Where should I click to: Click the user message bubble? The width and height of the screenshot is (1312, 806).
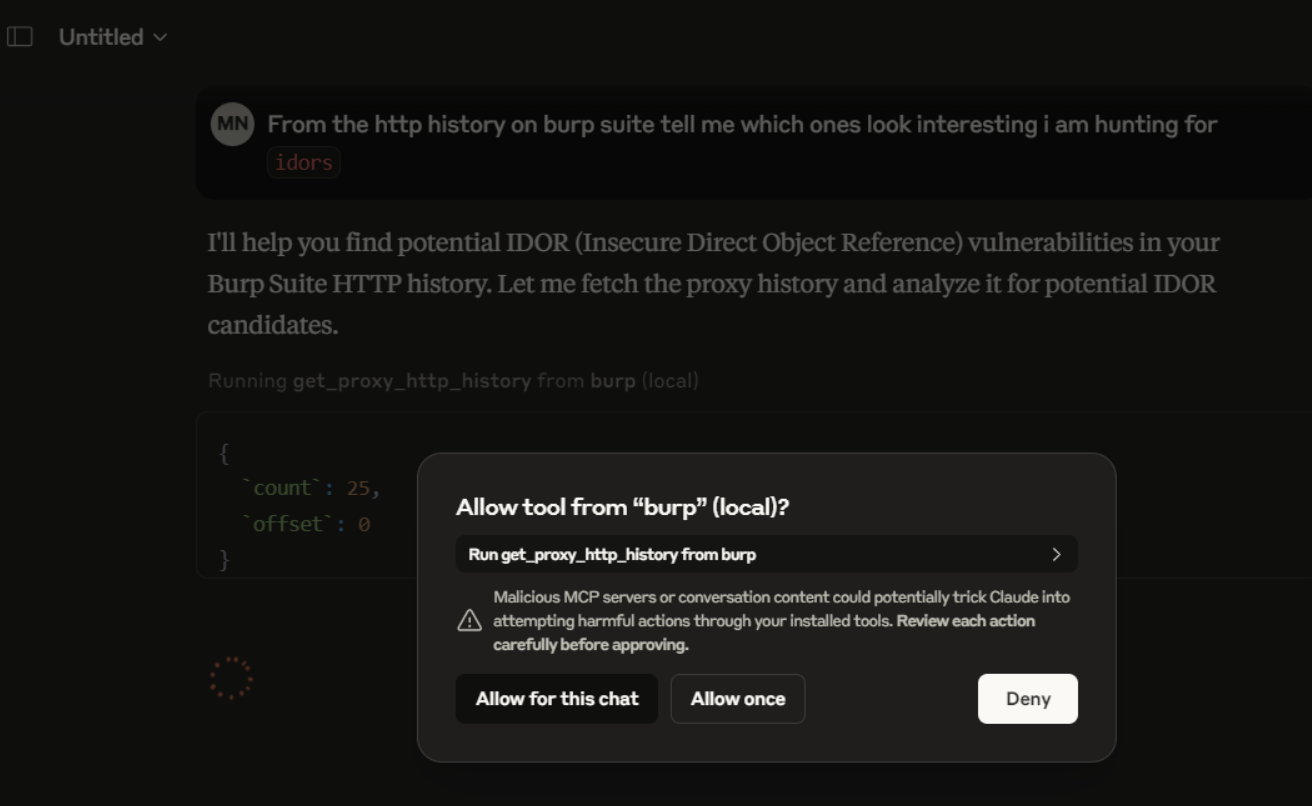point(754,143)
